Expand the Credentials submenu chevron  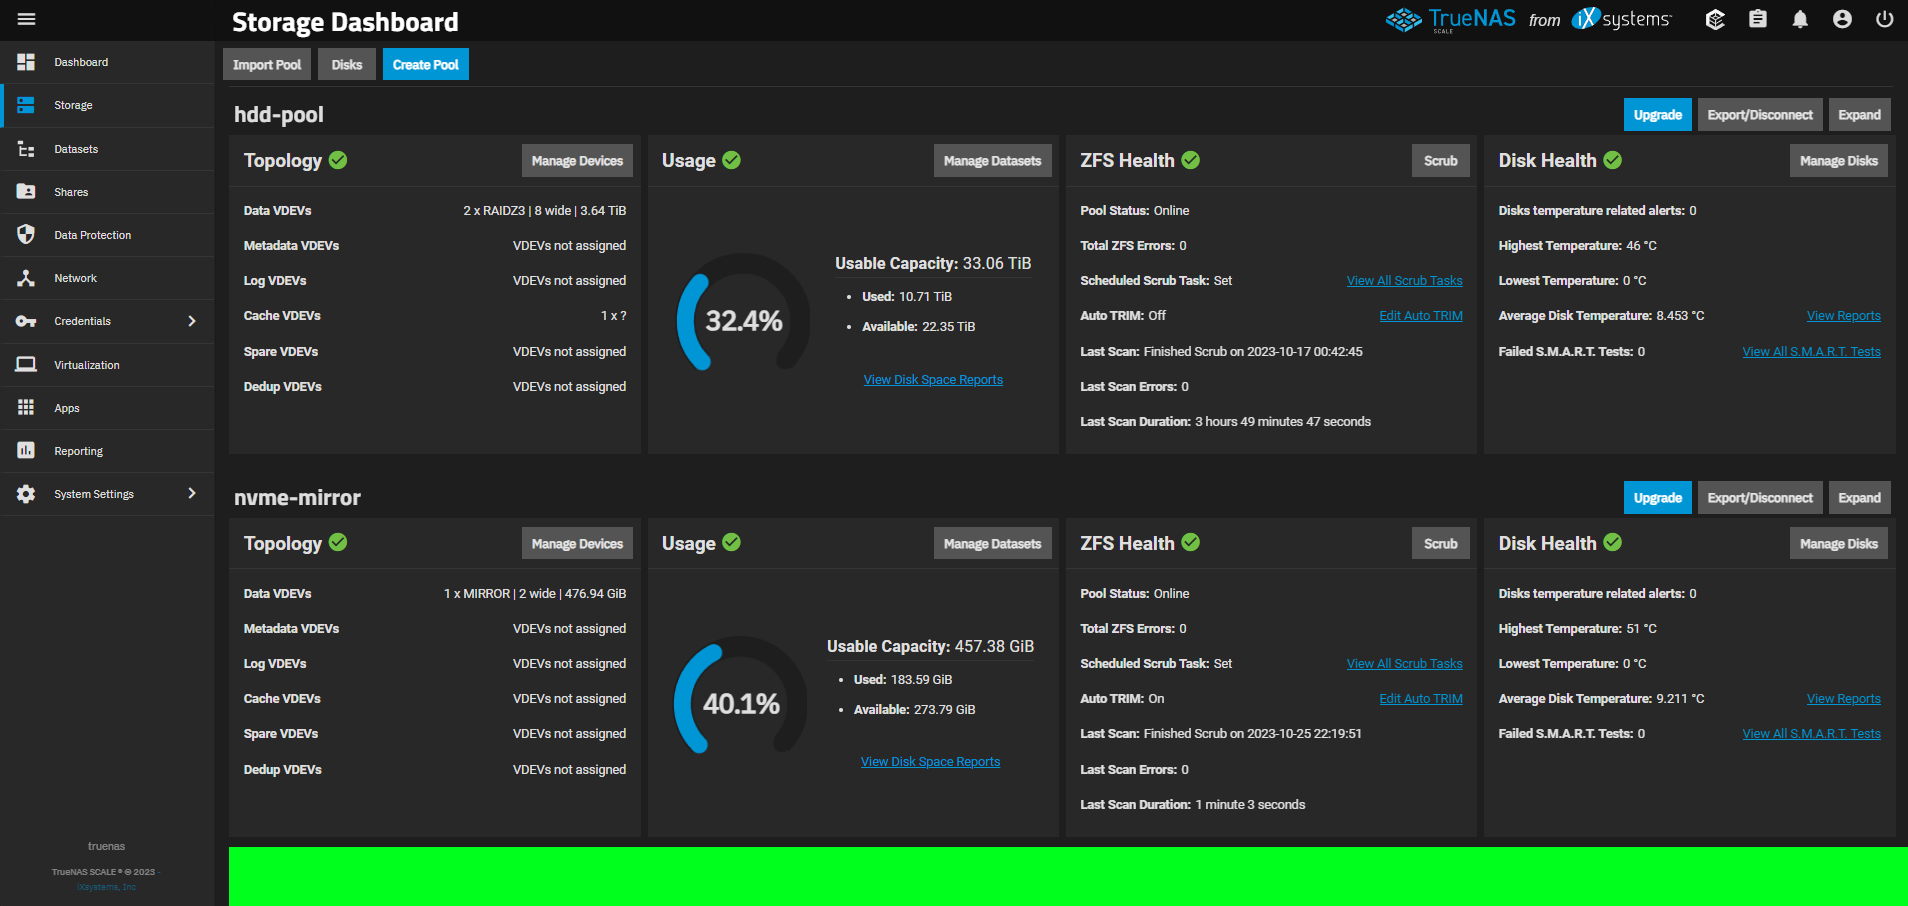coord(192,321)
